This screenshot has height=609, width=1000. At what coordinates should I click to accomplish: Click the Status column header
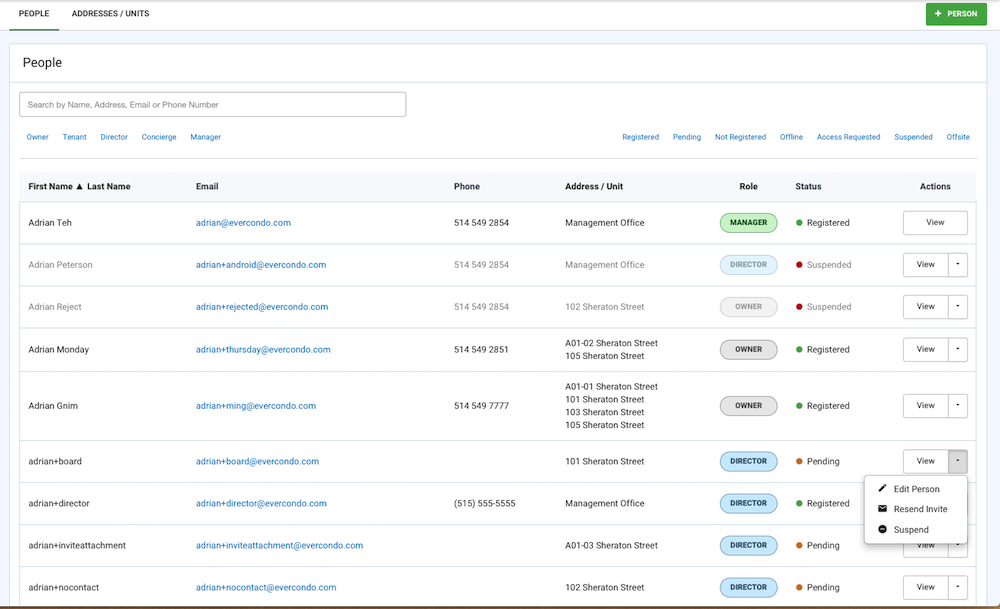808,186
